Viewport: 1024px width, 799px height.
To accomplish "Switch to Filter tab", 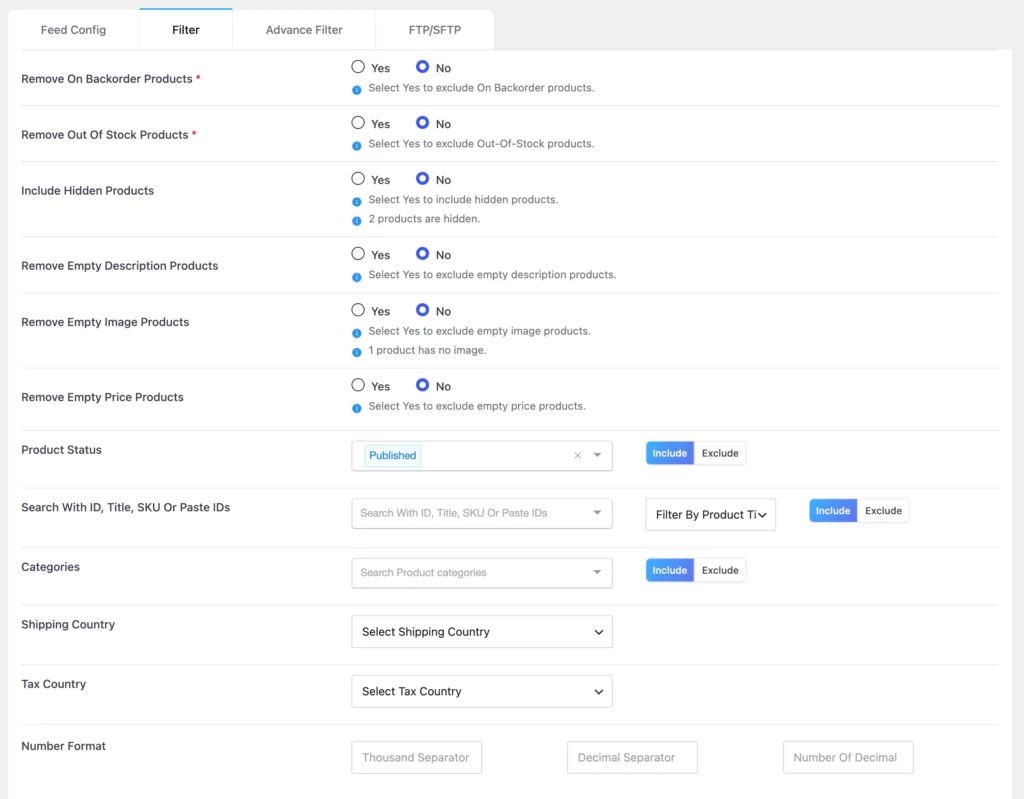I will coord(185,30).
